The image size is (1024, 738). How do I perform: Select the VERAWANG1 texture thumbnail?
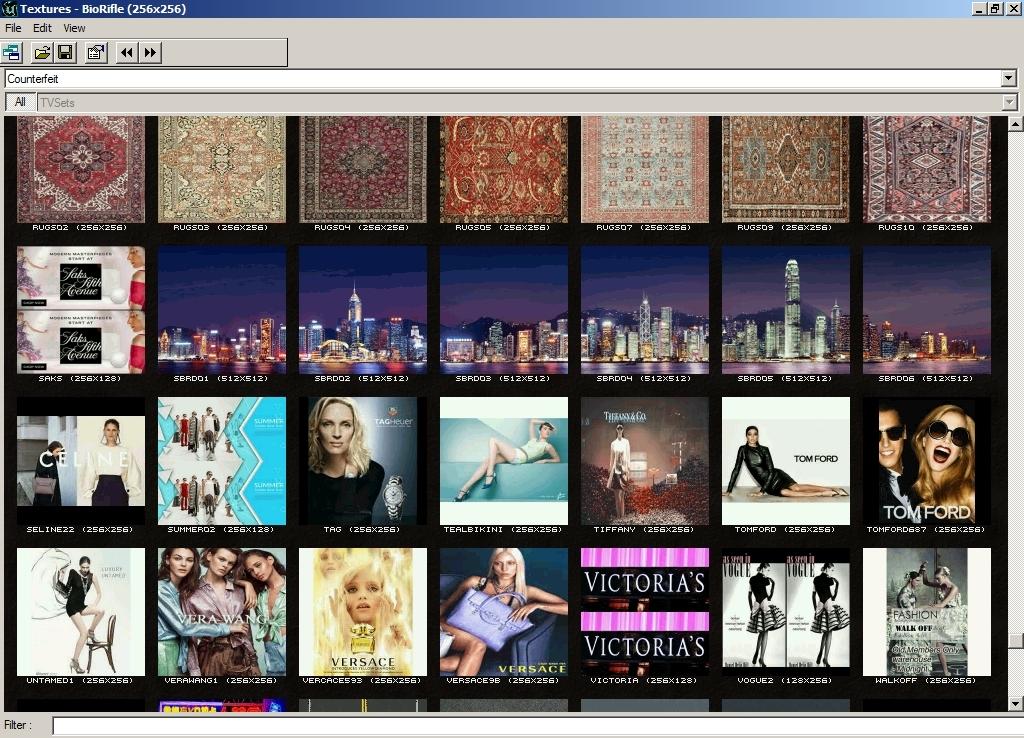[222, 612]
